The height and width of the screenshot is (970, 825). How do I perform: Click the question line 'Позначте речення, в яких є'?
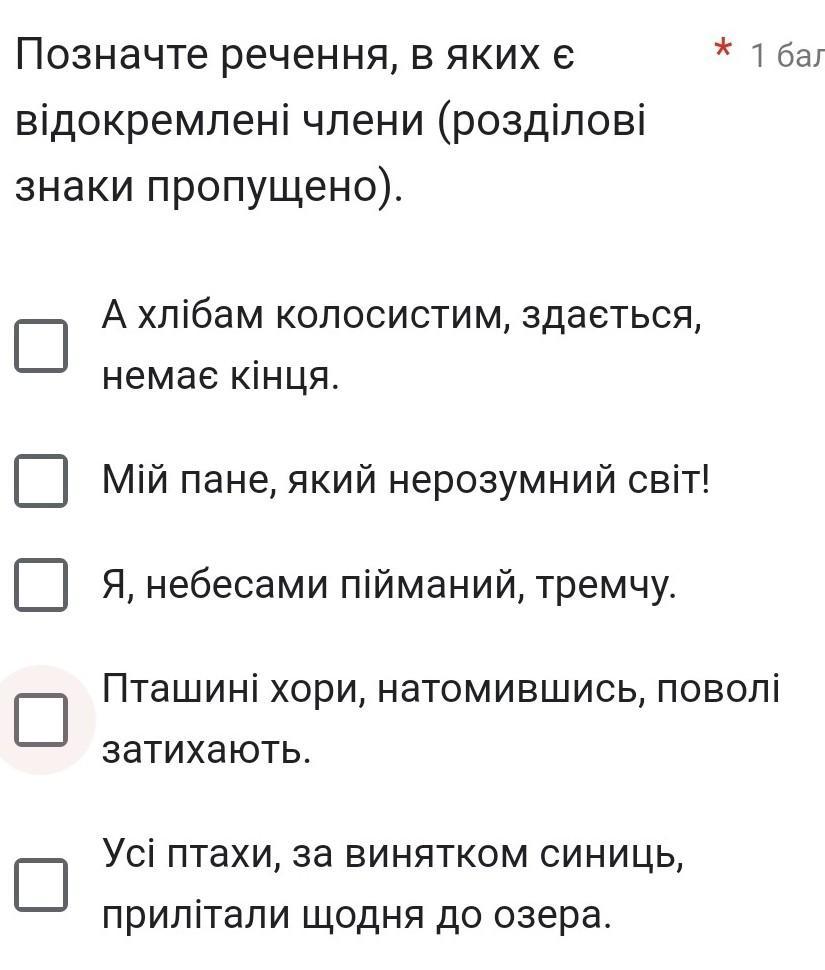coord(295,56)
